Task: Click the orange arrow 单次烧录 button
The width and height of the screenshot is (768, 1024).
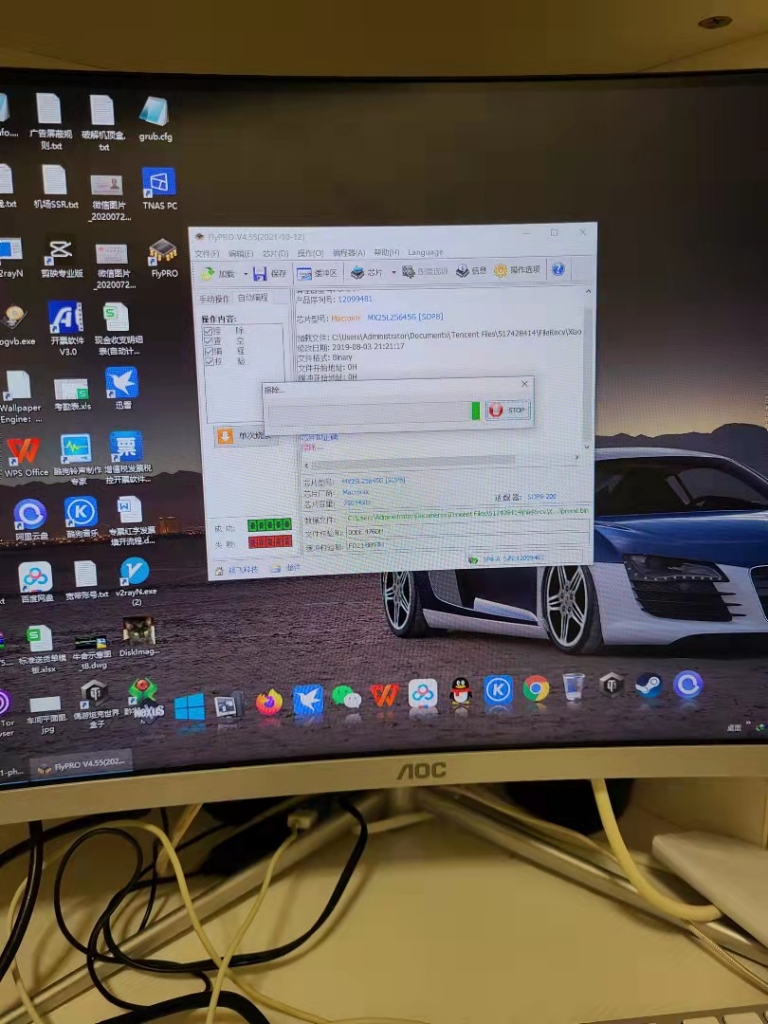Action: click(245, 436)
